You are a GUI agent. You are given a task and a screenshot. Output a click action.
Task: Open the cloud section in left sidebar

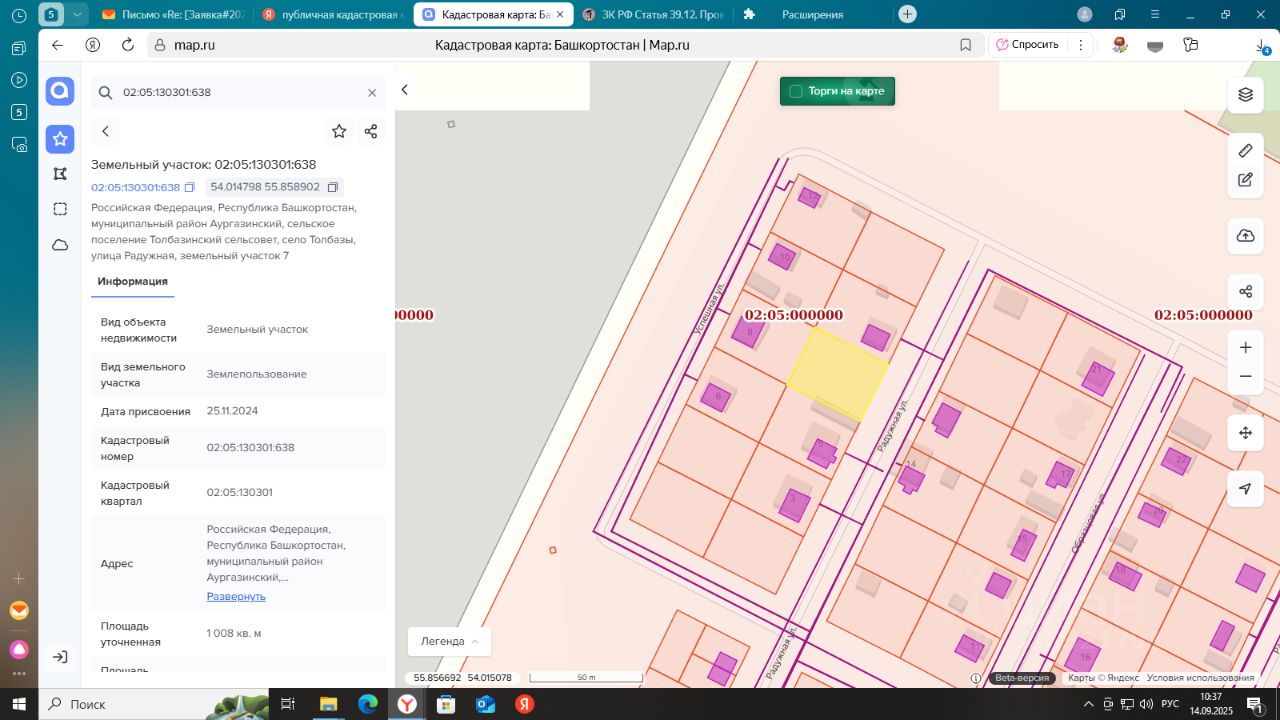tap(60, 245)
